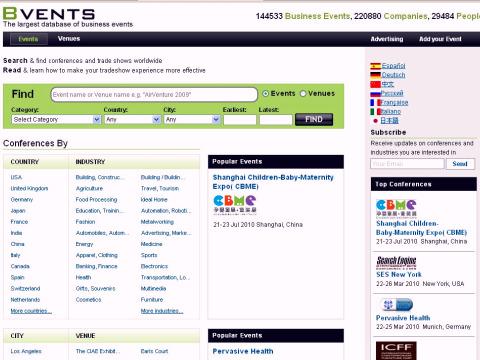Open the SES New York conference link
480x360 pixels.
click(399, 275)
